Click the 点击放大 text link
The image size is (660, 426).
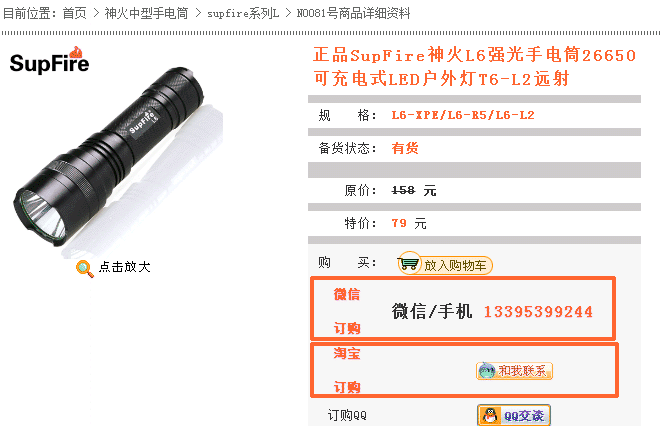tap(125, 267)
